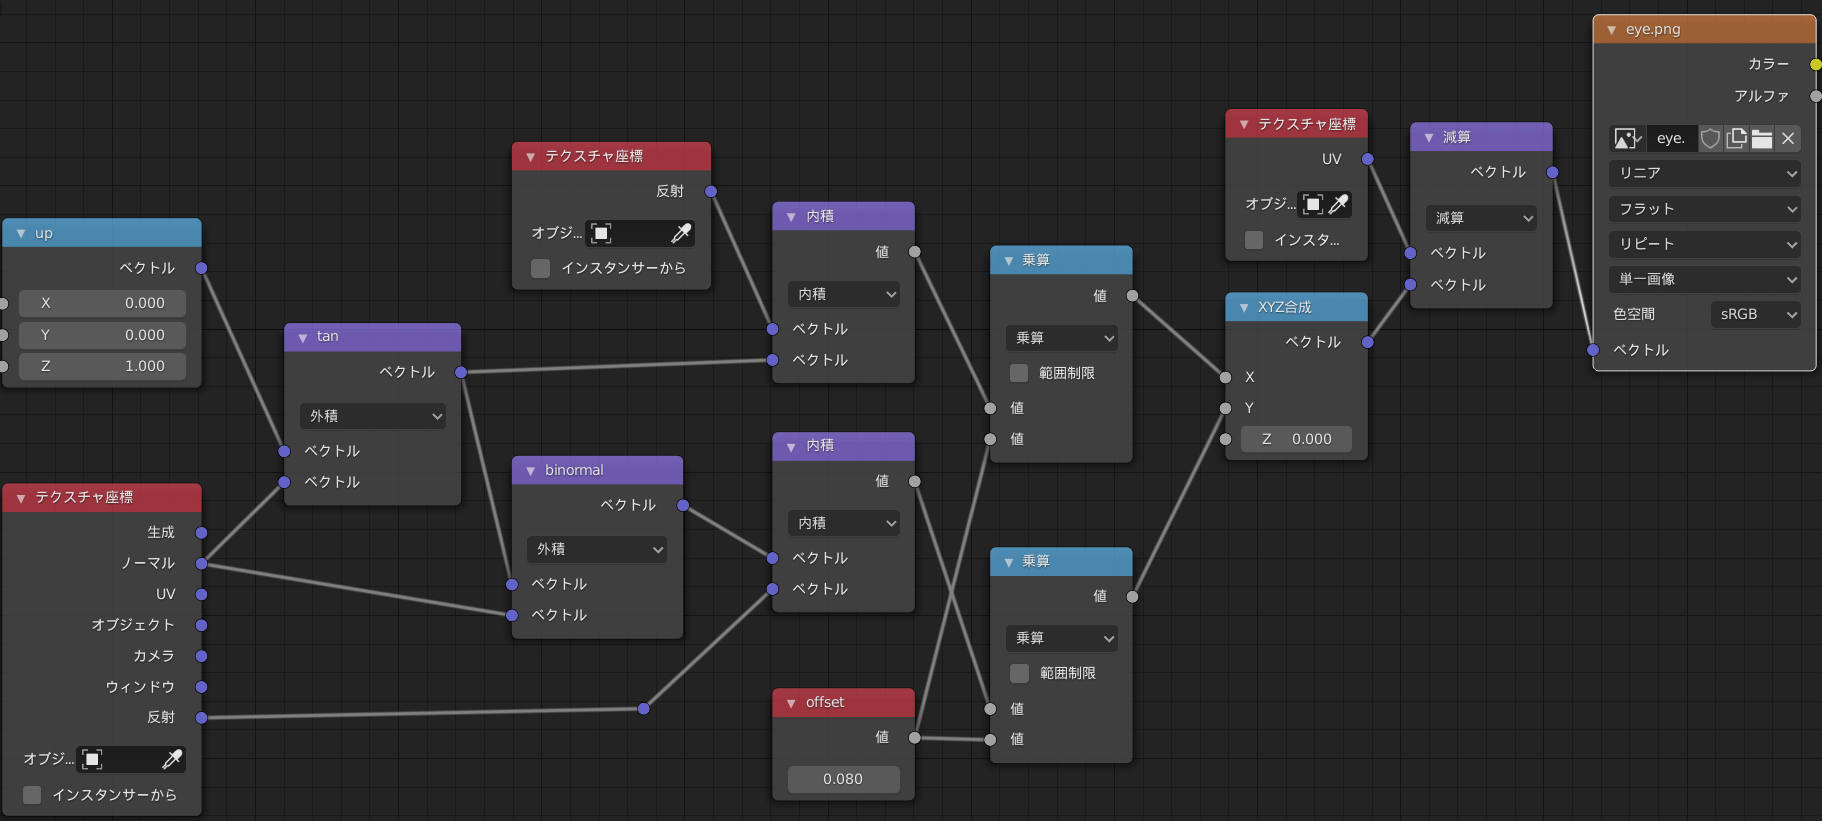Click the new image copy icon

1736,139
